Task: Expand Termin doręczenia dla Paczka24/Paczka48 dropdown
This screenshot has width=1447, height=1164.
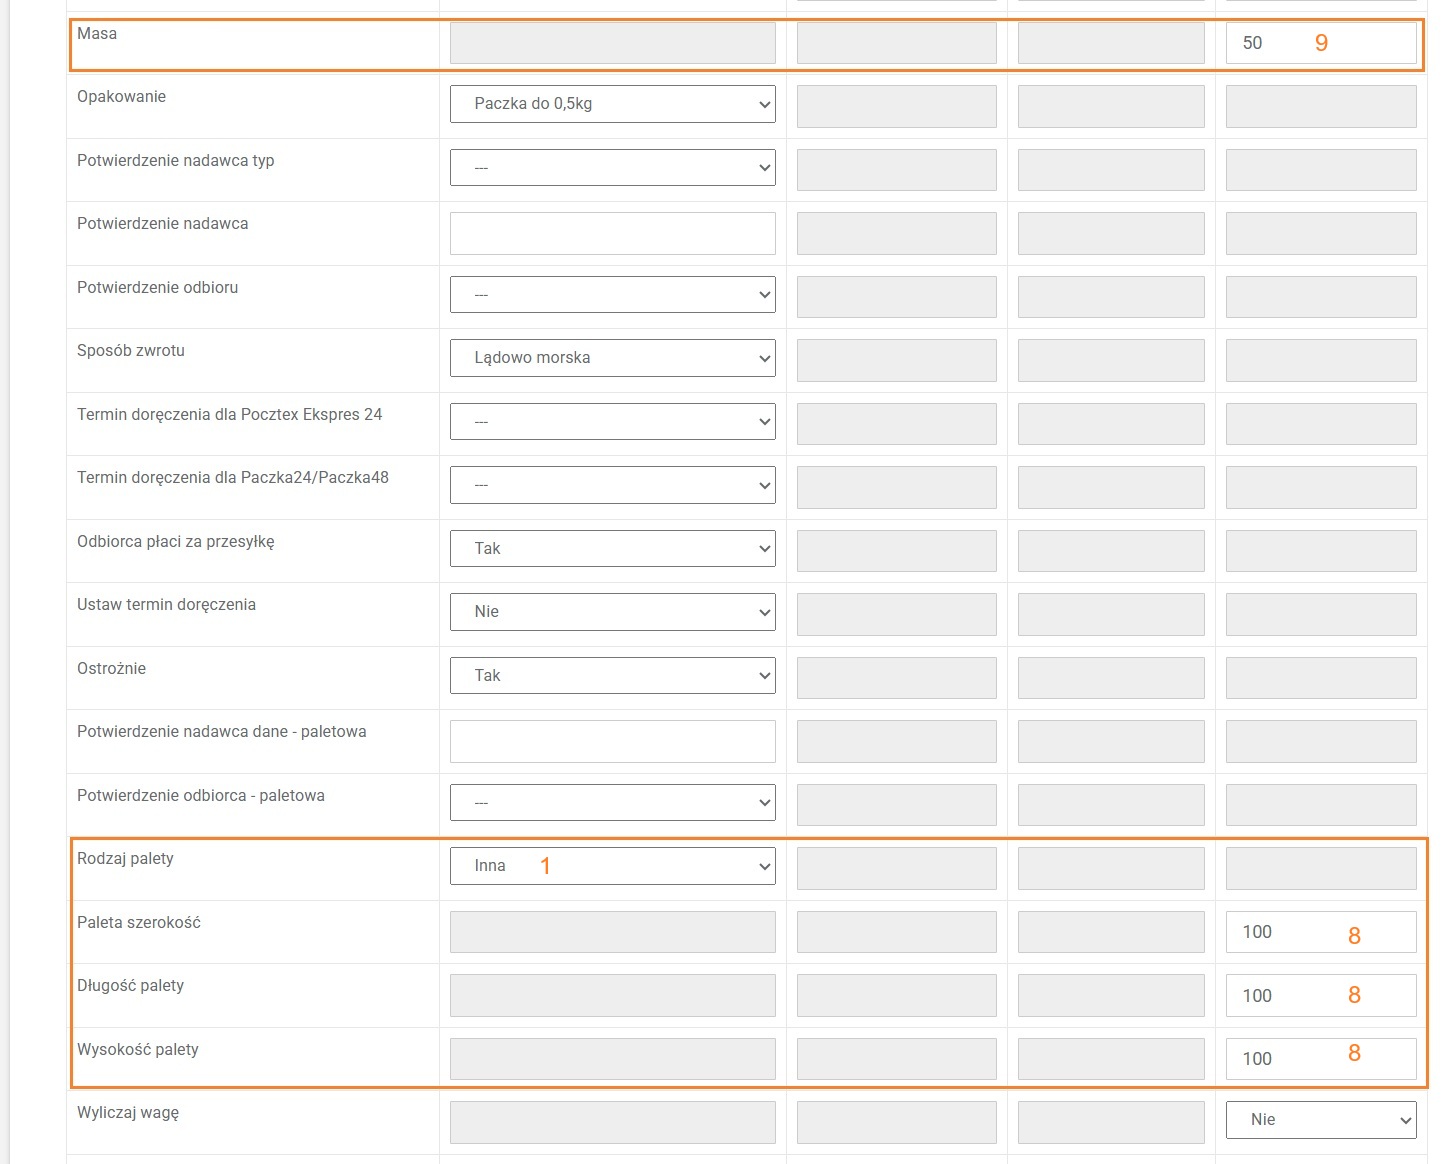Action: (x=612, y=485)
